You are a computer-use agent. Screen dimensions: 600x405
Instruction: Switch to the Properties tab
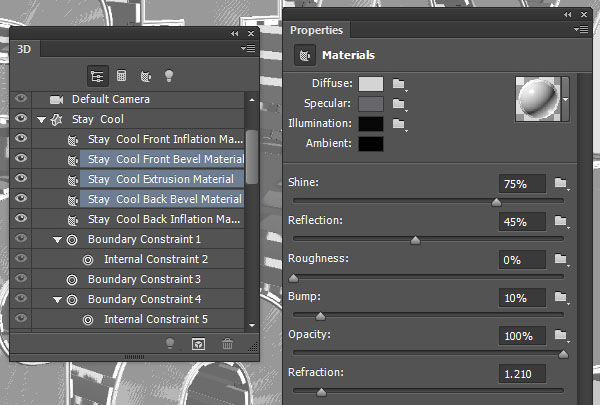click(x=316, y=30)
